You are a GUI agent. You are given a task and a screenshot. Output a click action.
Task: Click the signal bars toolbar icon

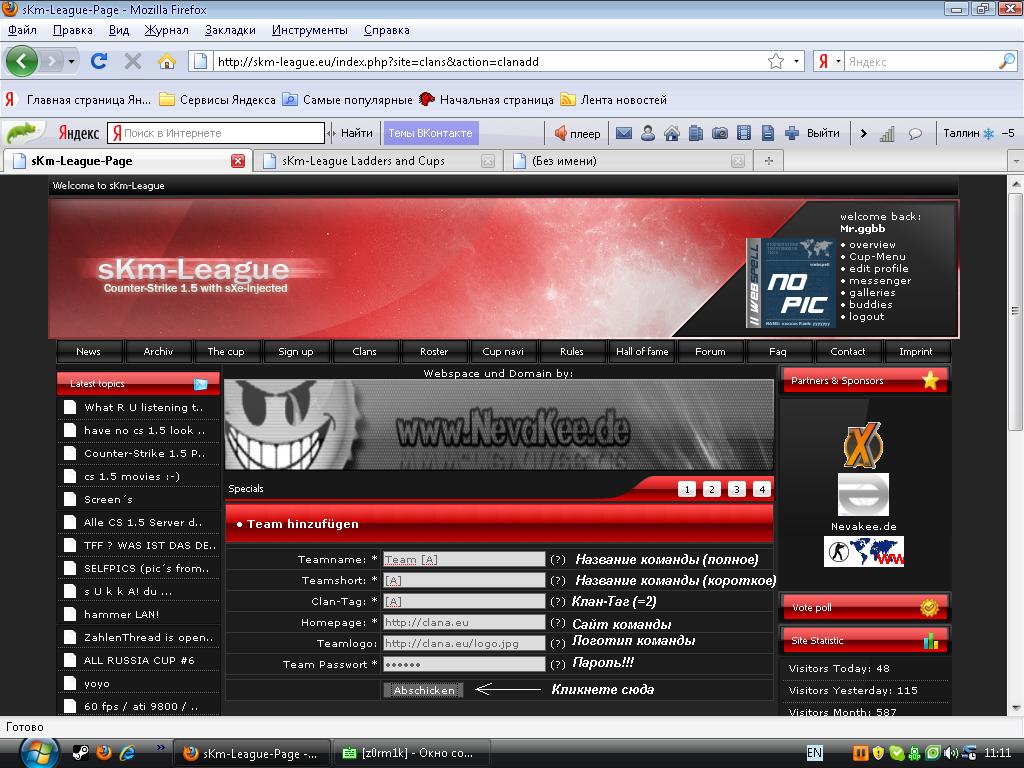887,134
